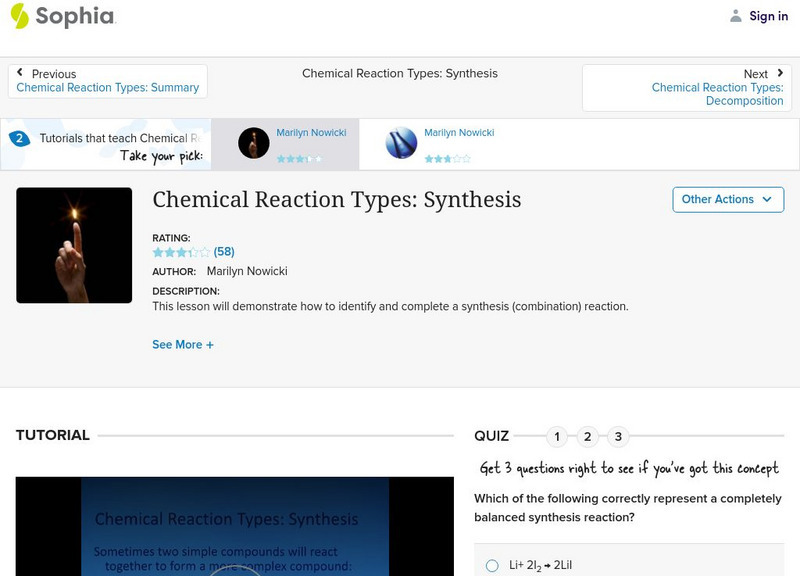Expand quiz step 2 circle
800x576 pixels.
click(587, 436)
